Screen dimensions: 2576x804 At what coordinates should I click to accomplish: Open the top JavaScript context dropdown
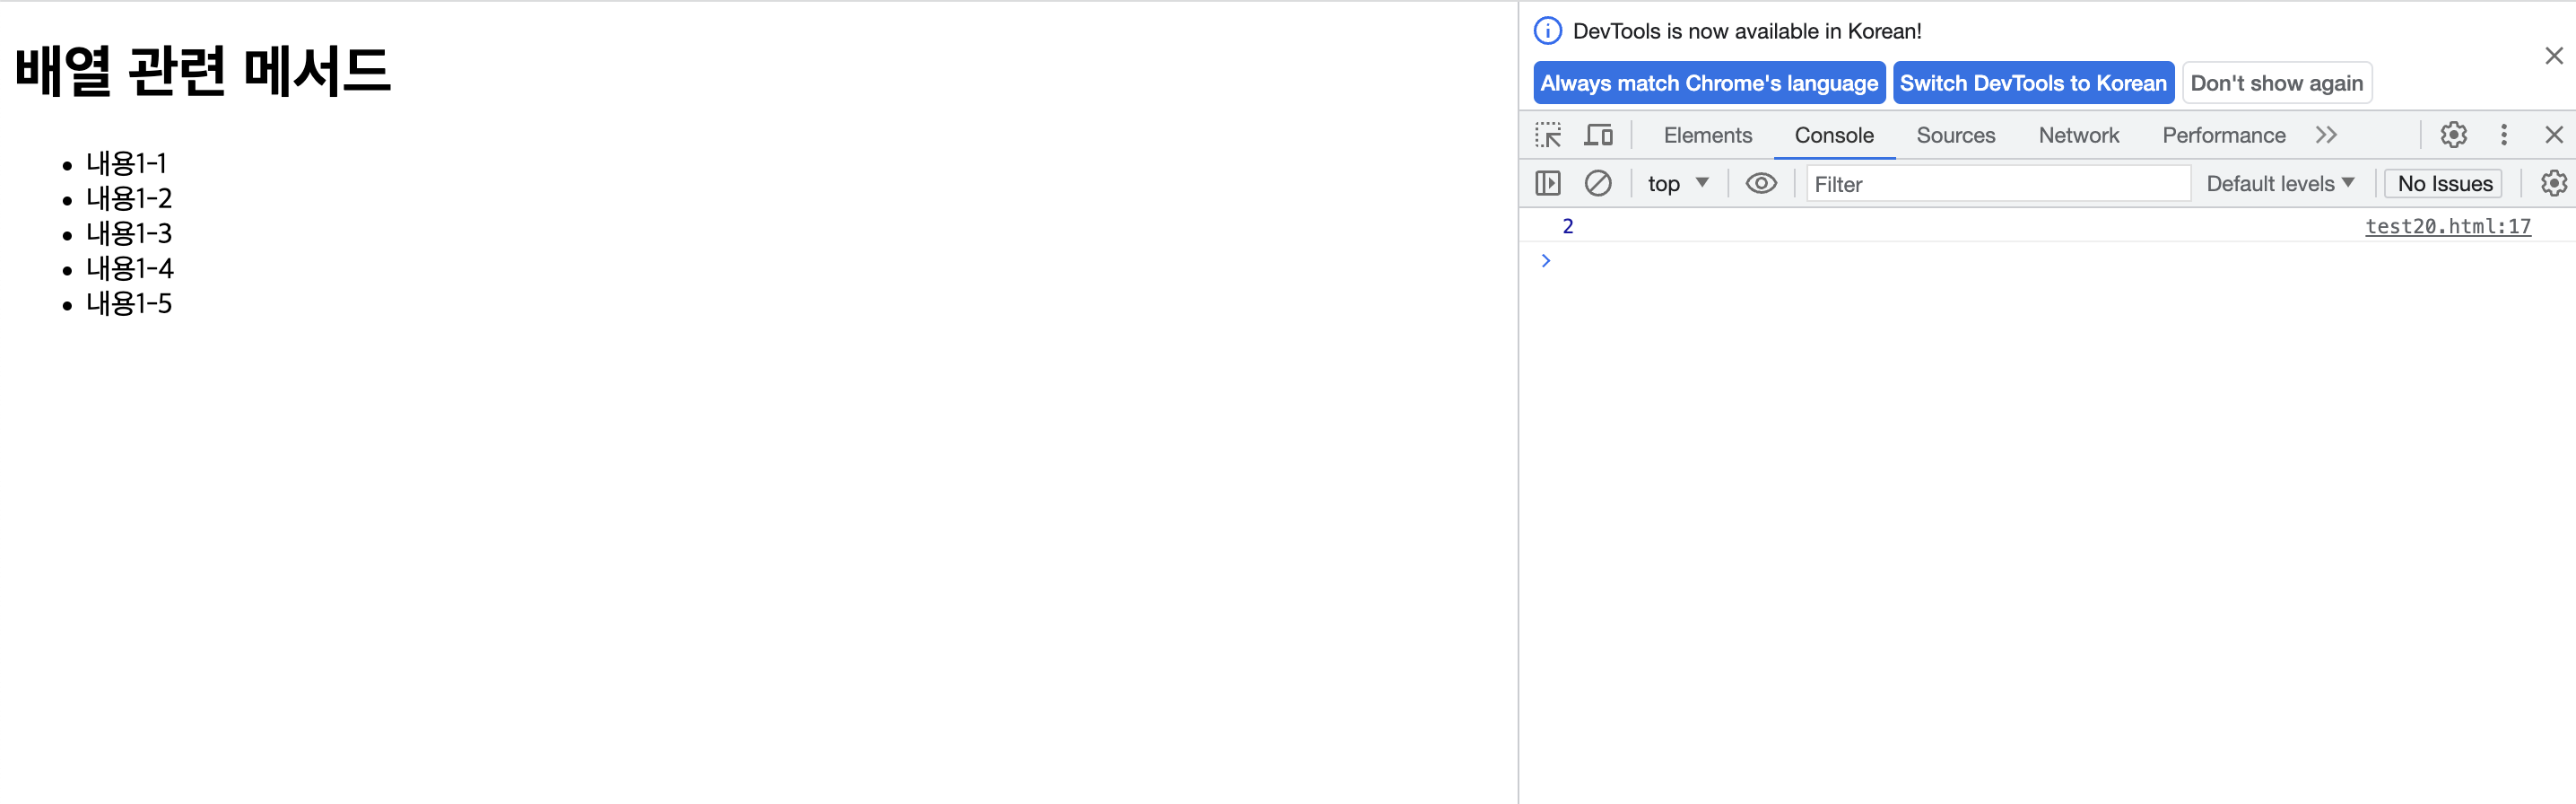[x=1678, y=183]
